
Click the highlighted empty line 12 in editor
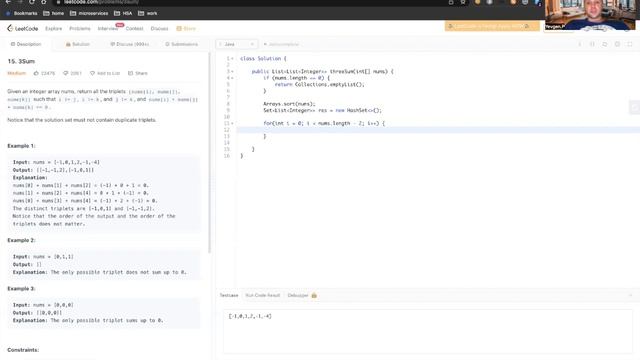coord(438,130)
